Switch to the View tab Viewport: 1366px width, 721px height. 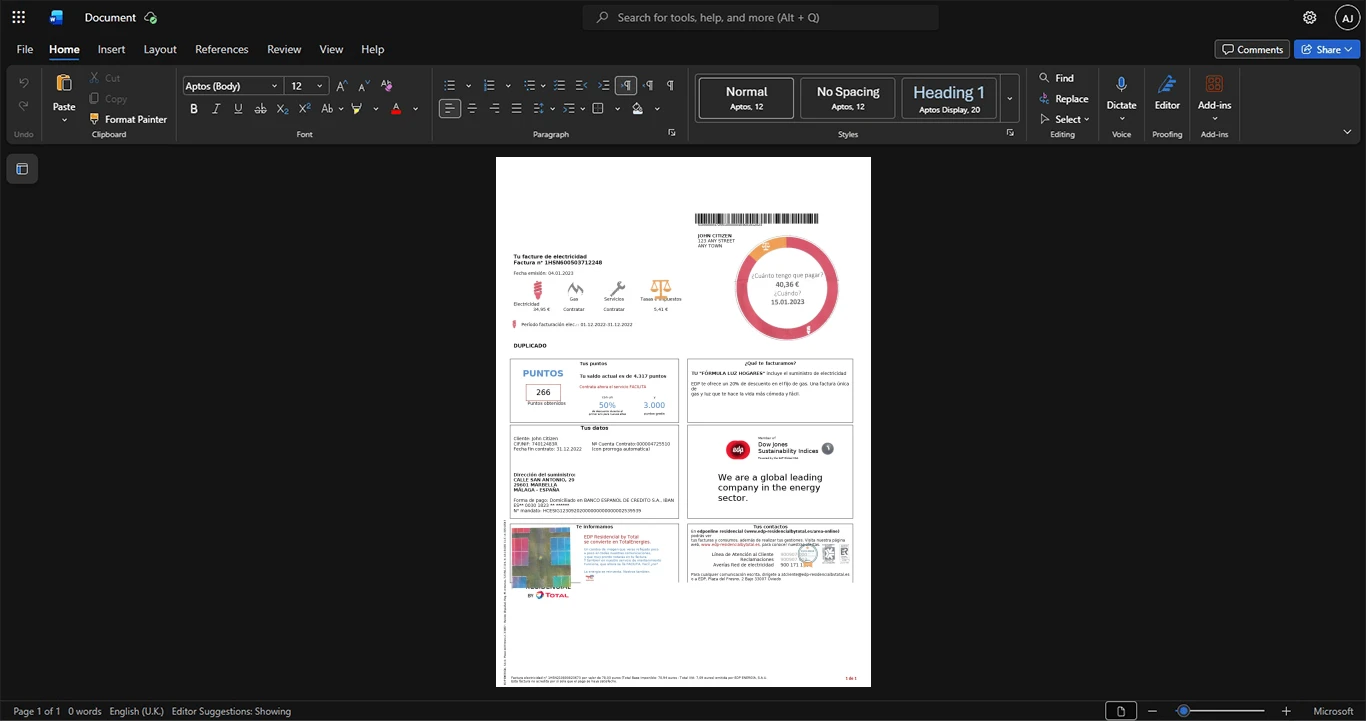point(331,49)
